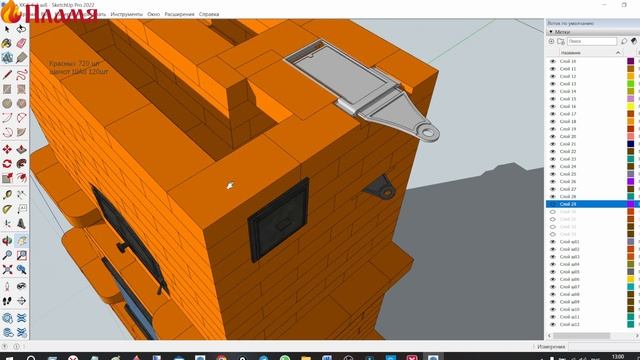Image resolution: width=640 pixels, height=360 pixels.
Task: Choose the Lasso Select tool
Action: coord(21,29)
